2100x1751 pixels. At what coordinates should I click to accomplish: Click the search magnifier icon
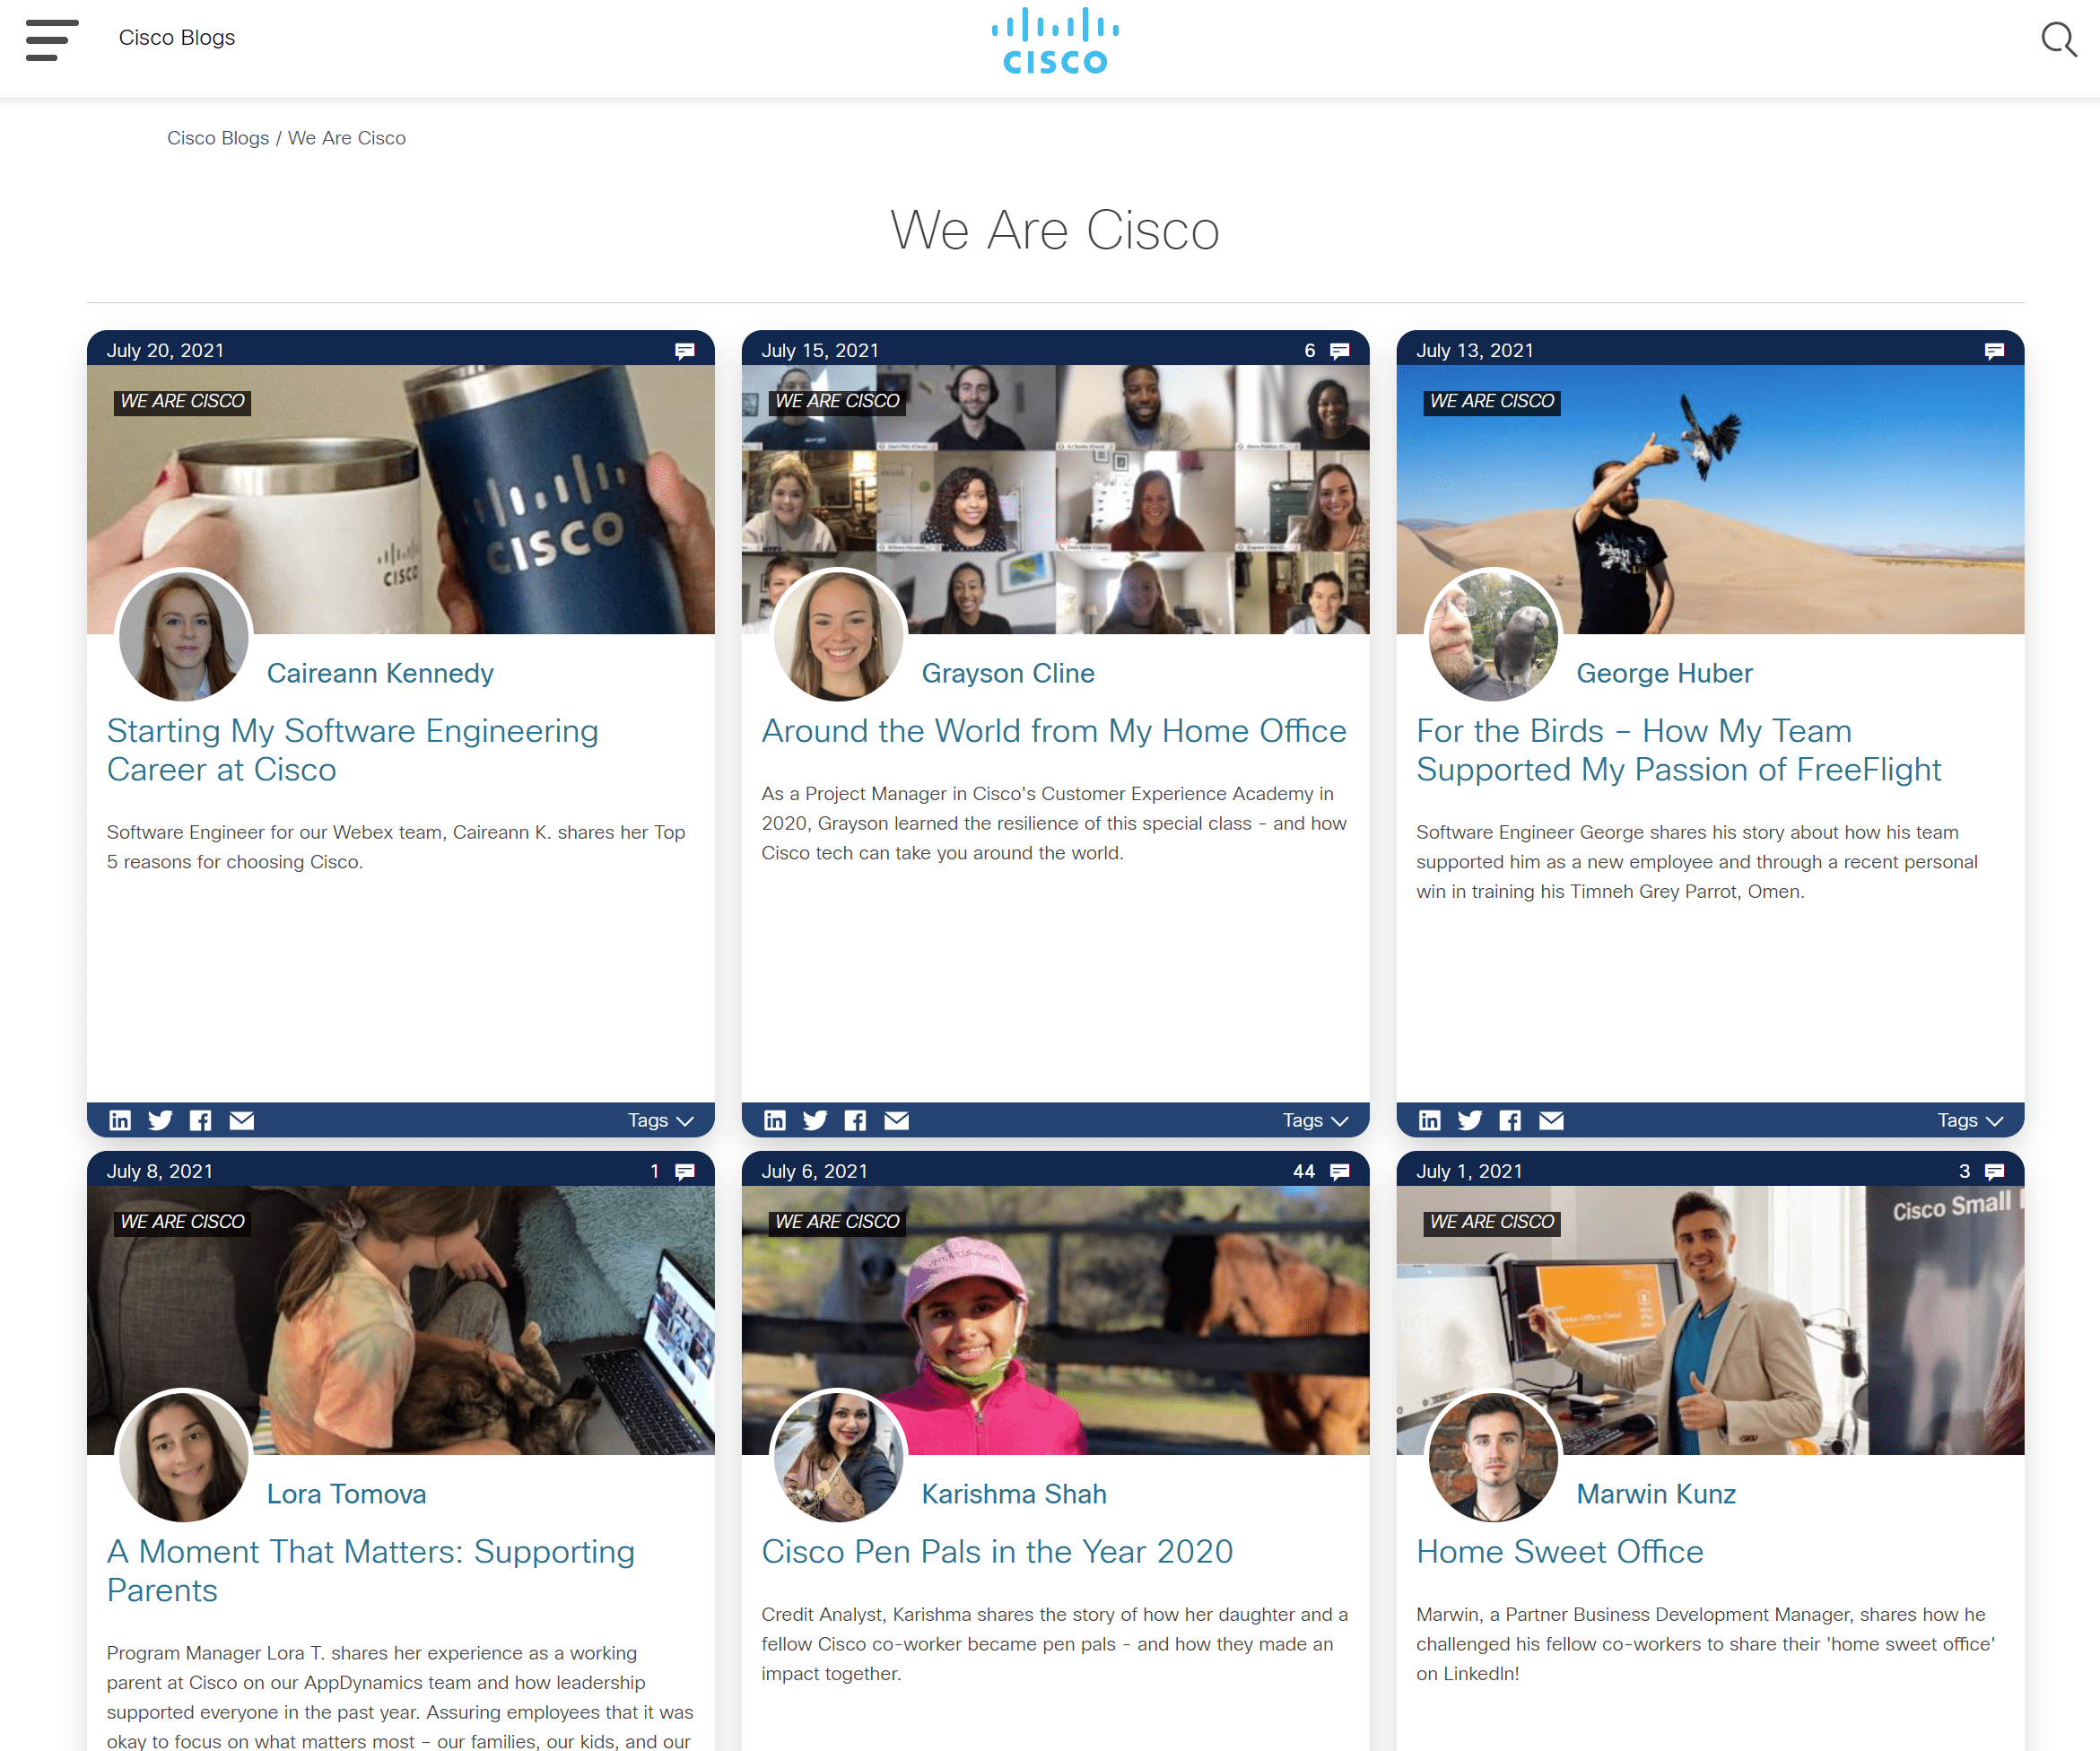pyautogui.click(x=2059, y=40)
